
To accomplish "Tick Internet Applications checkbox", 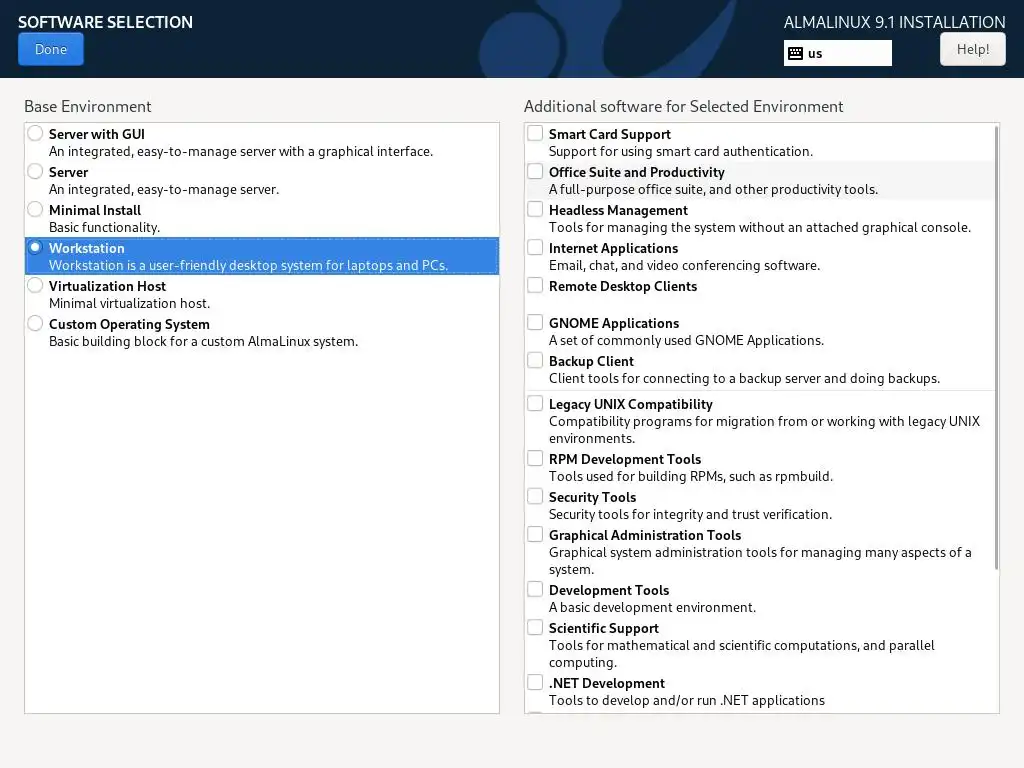I will point(536,247).
